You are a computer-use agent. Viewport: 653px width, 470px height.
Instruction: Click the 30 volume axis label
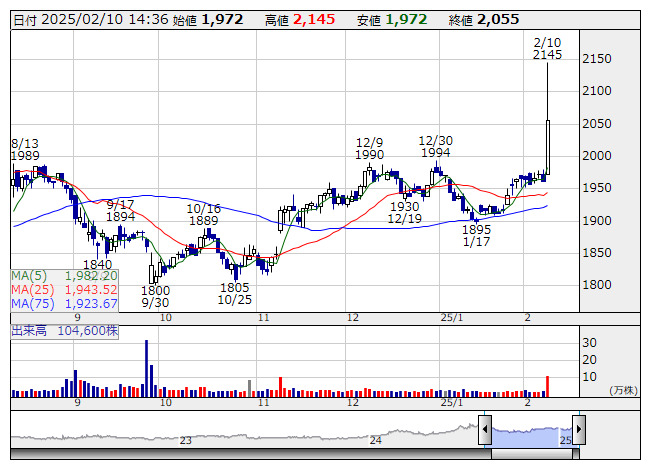tap(589, 343)
